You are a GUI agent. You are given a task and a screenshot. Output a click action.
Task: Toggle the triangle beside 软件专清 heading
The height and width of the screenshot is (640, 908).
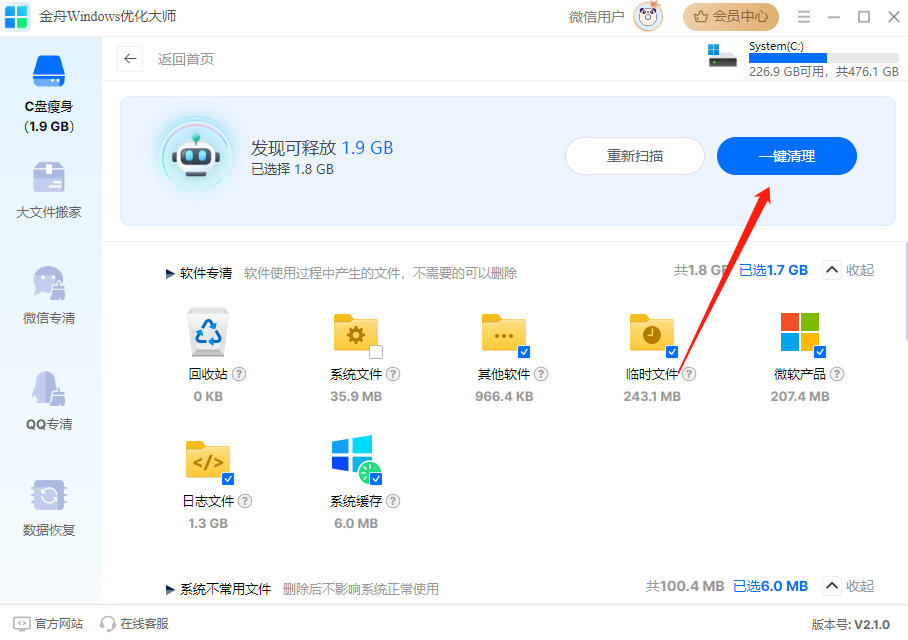(x=170, y=273)
